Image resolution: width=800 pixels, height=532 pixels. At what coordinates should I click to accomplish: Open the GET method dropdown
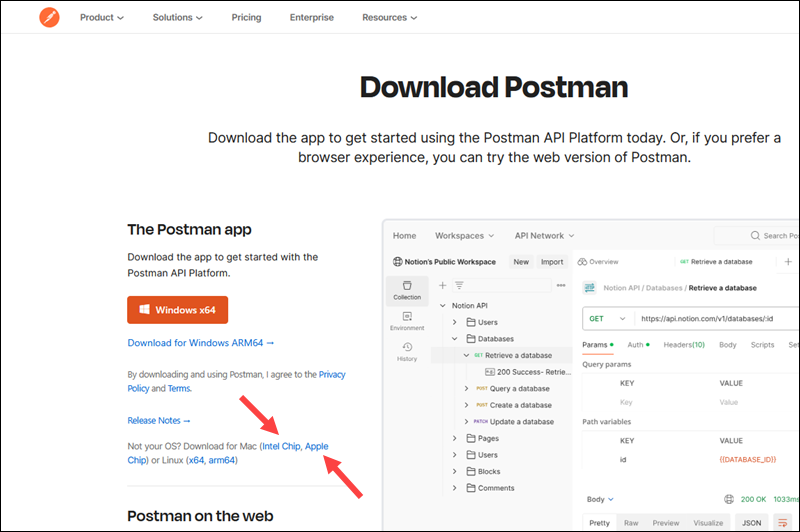[607, 319]
